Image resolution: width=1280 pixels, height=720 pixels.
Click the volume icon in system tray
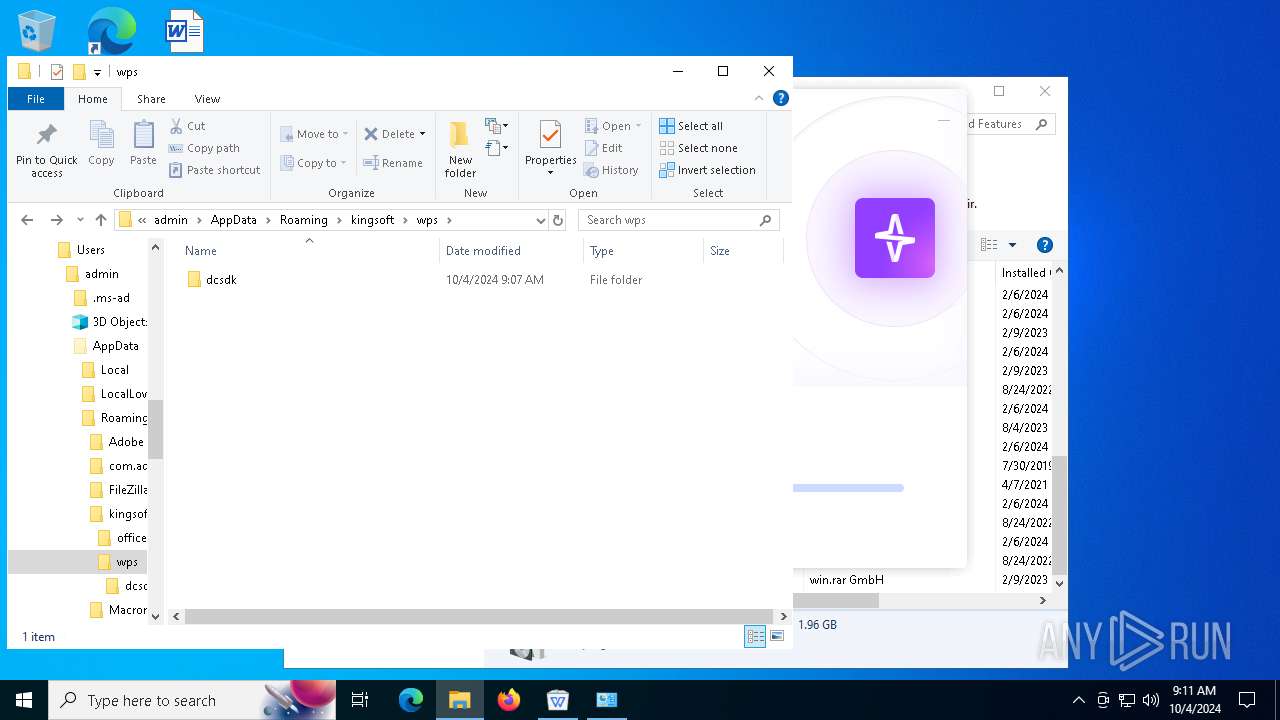pos(1150,700)
